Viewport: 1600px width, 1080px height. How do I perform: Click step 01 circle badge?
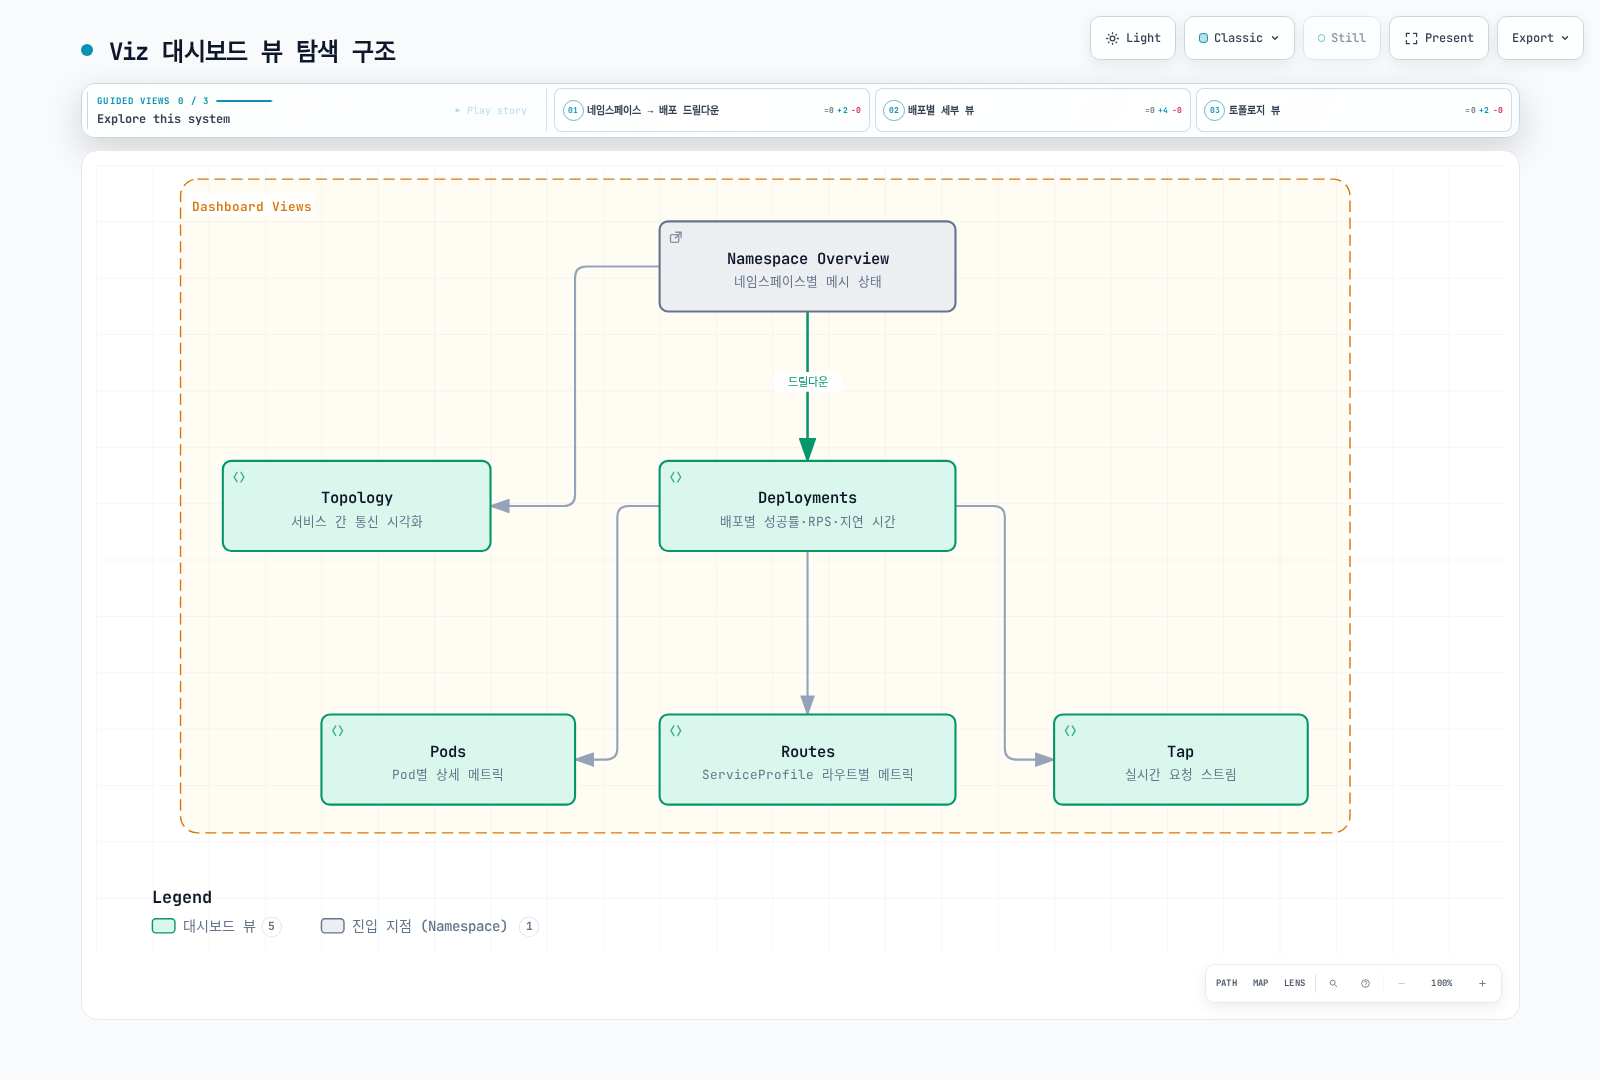(x=573, y=110)
